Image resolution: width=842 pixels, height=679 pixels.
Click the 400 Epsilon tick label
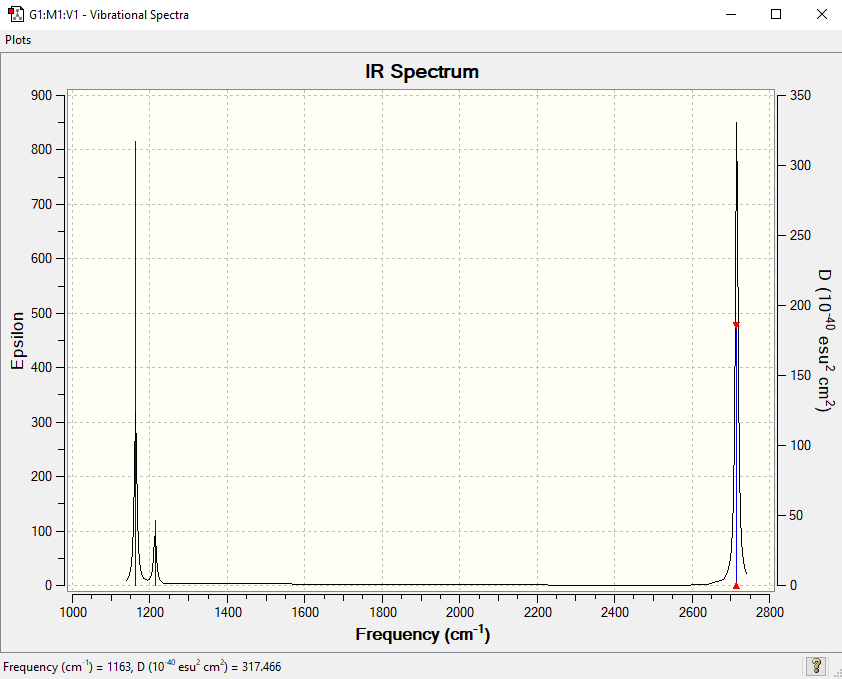click(42, 367)
